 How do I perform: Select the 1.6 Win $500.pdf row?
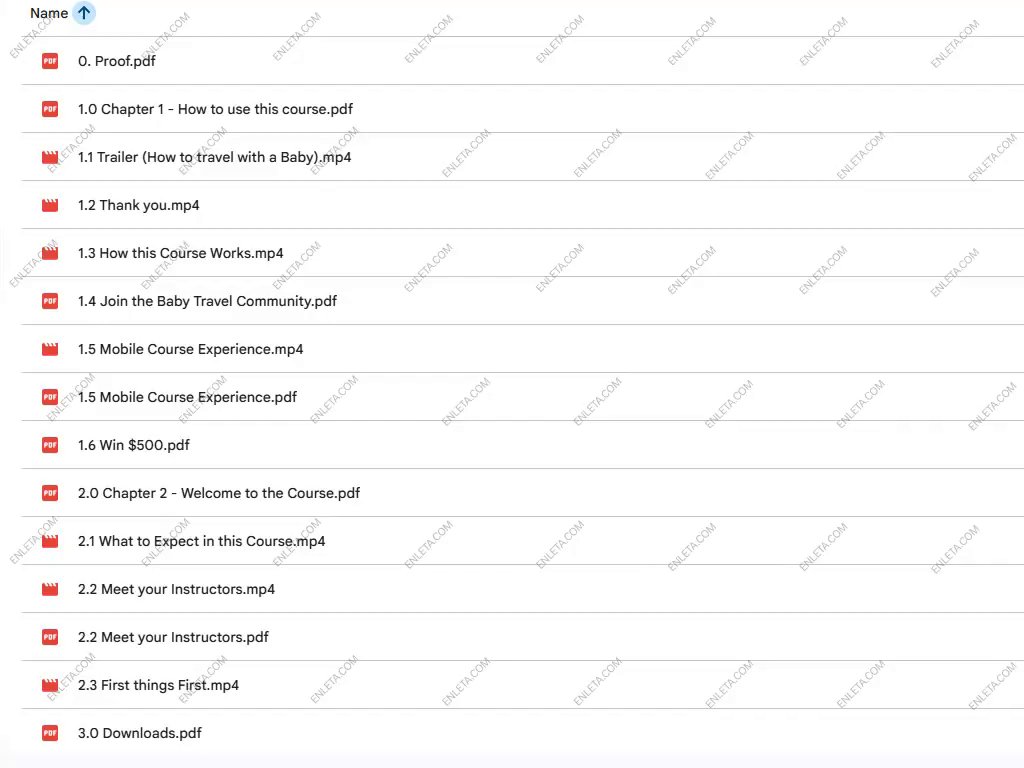click(500, 445)
